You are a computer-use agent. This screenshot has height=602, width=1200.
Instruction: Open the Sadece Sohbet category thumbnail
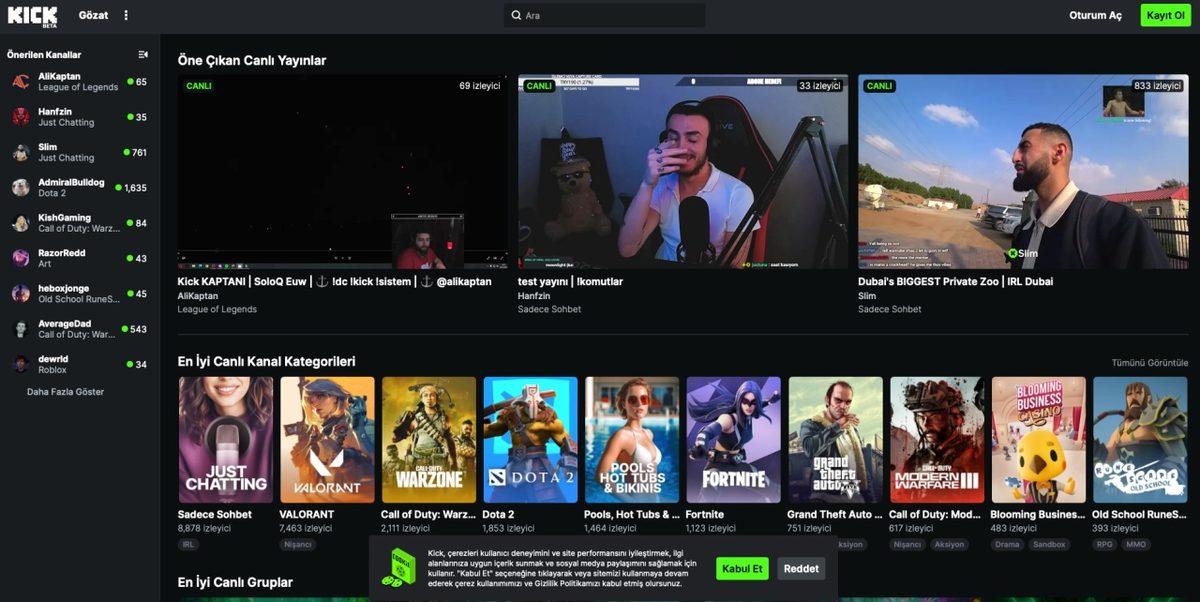click(225, 438)
